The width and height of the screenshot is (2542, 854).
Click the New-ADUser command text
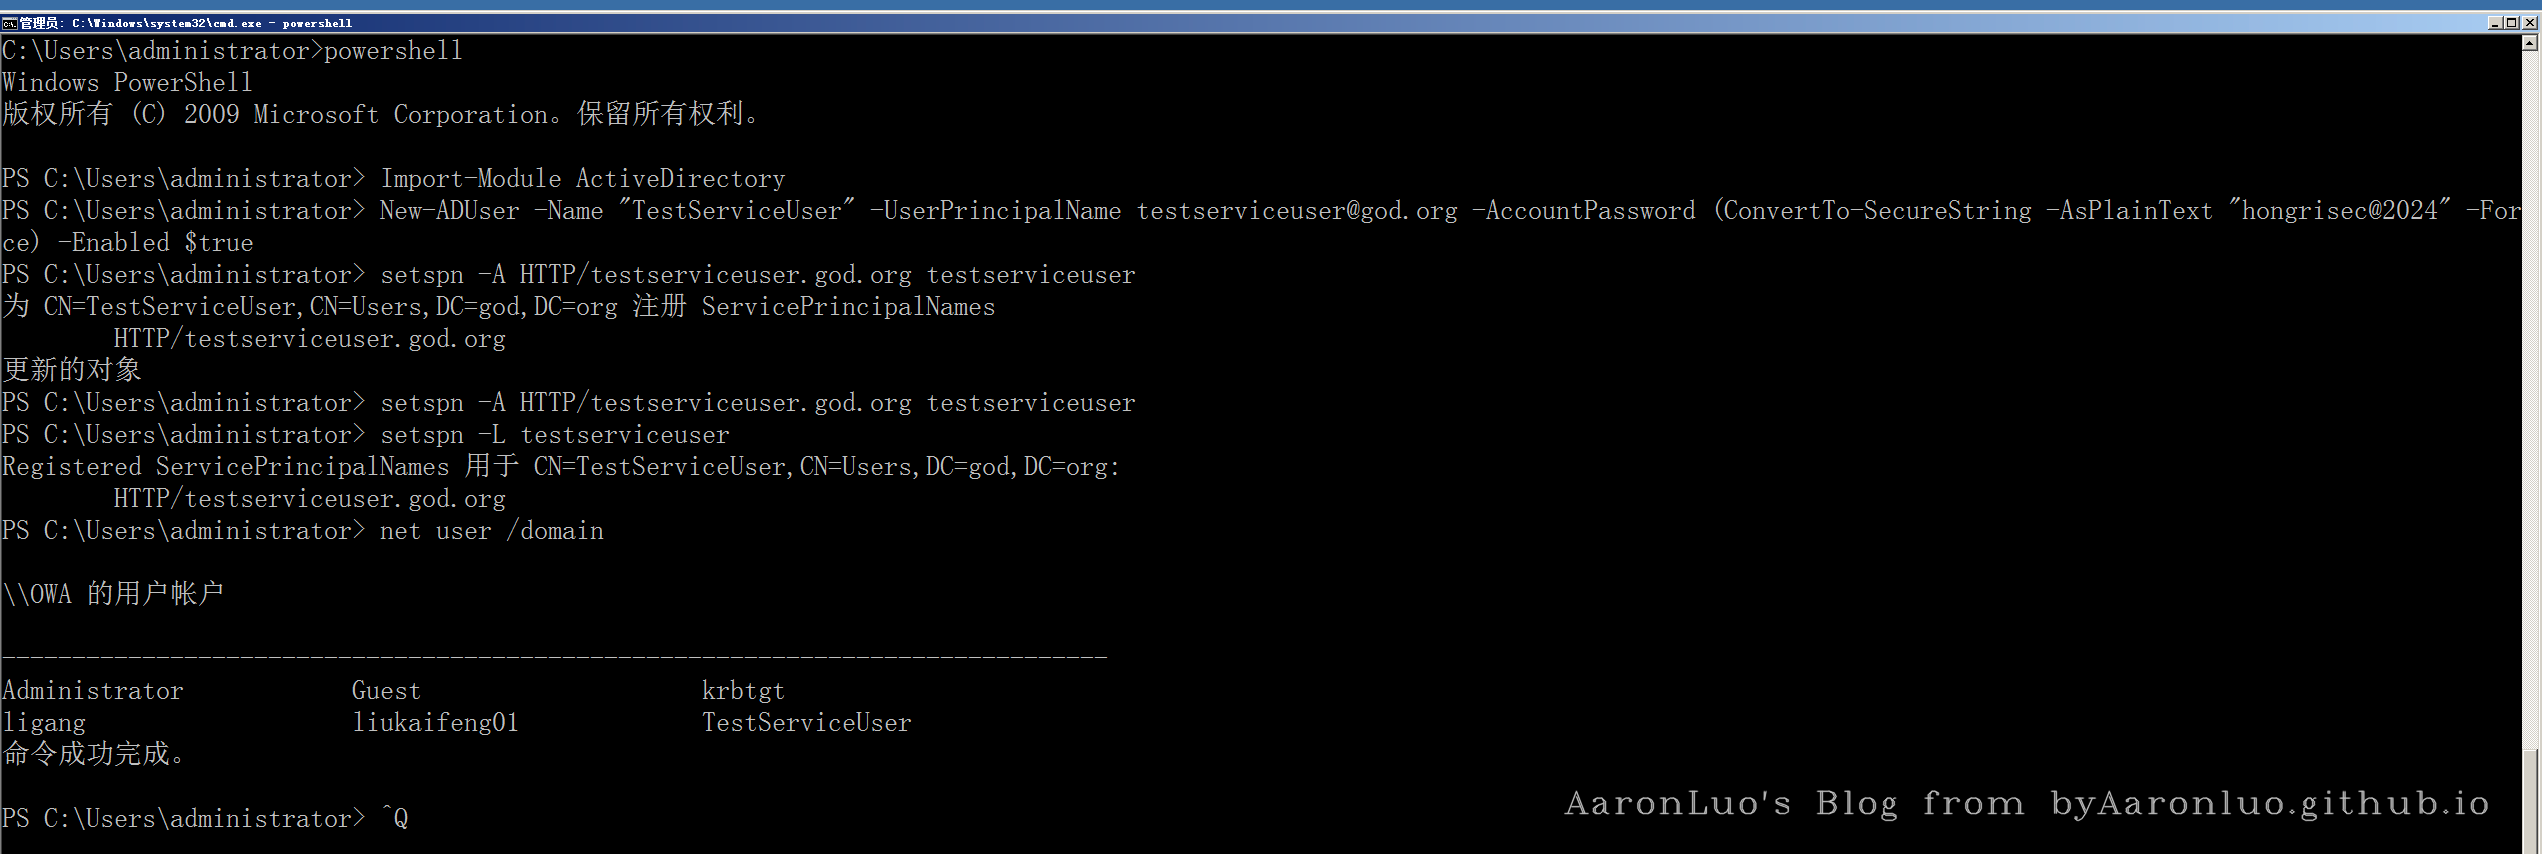pos(450,211)
